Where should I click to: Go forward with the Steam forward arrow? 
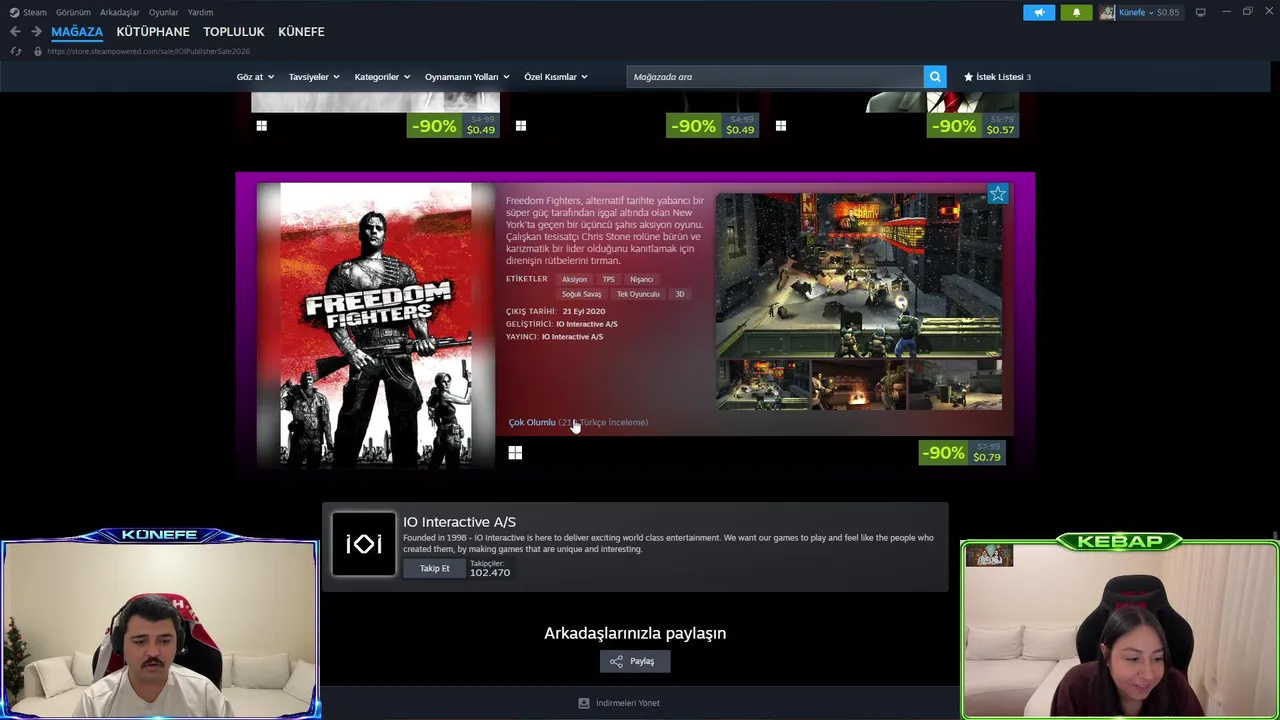[36, 32]
